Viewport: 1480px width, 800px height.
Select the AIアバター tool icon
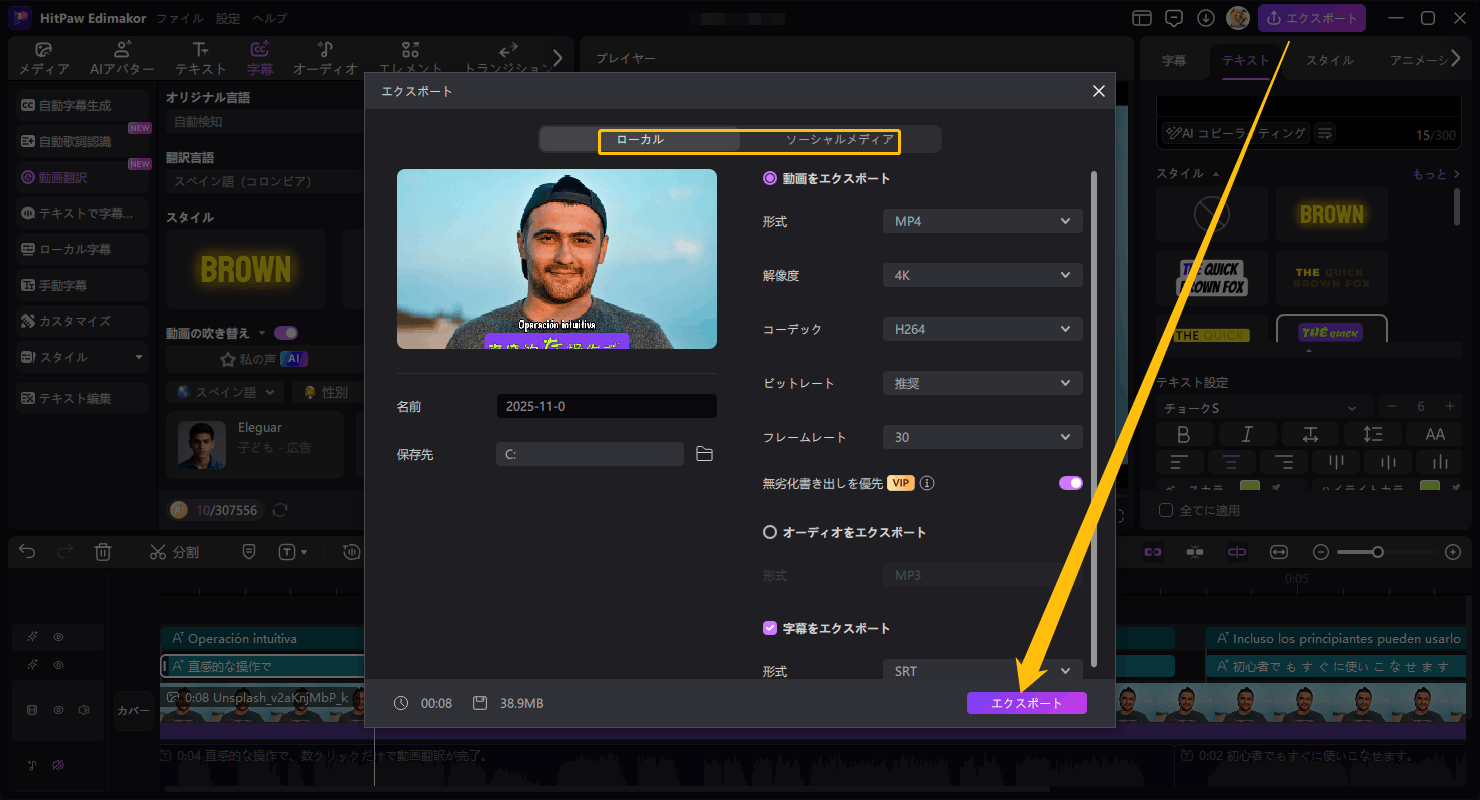[x=121, y=57]
